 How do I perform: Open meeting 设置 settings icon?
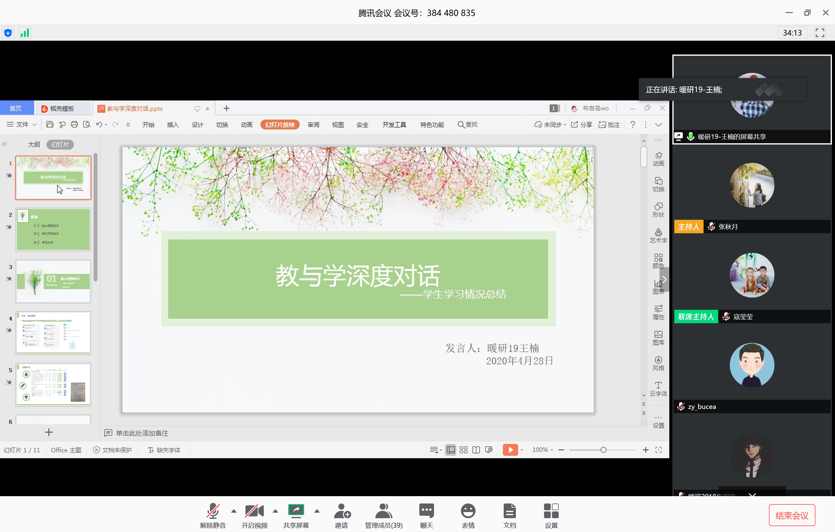coord(551,512)
